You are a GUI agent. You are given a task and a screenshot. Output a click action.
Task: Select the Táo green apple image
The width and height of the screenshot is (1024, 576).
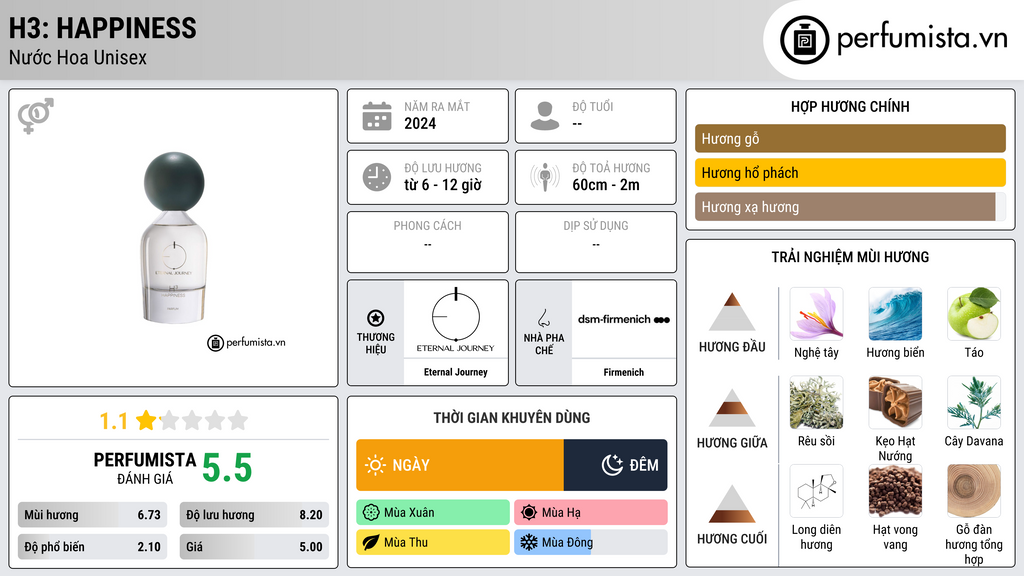[x=974, y=314]
